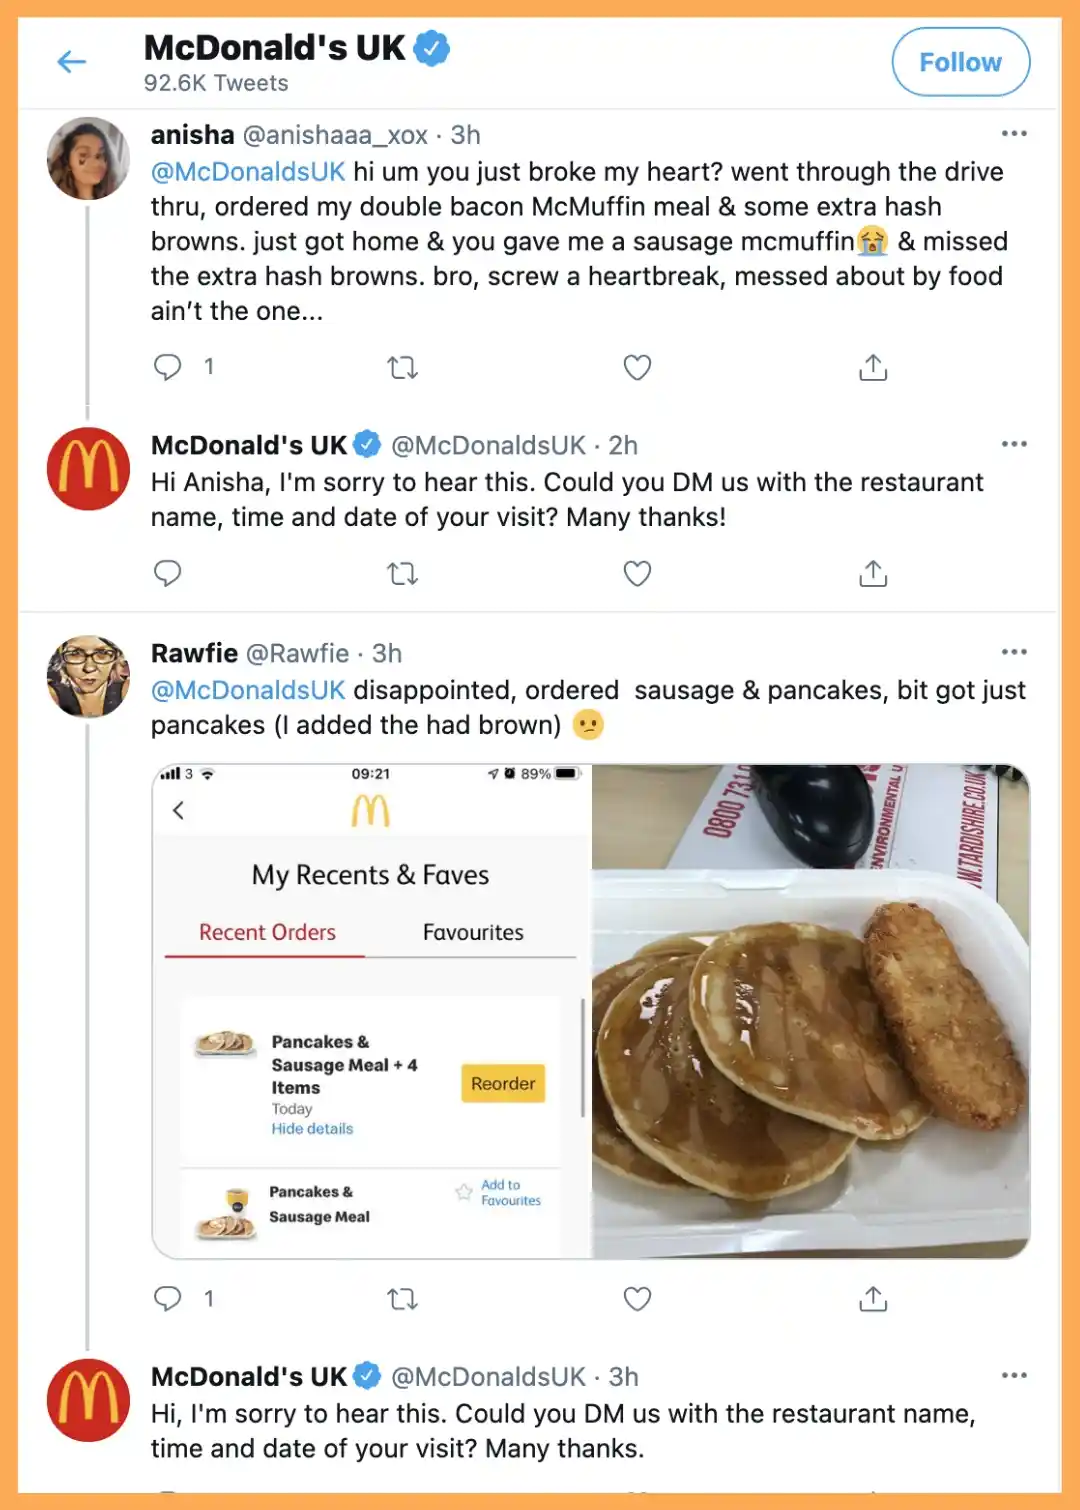The width and height of the screenshot is (1080, 1510).
Task: Click the back arrow to leave the thread
Action: [x=70, y=62]
